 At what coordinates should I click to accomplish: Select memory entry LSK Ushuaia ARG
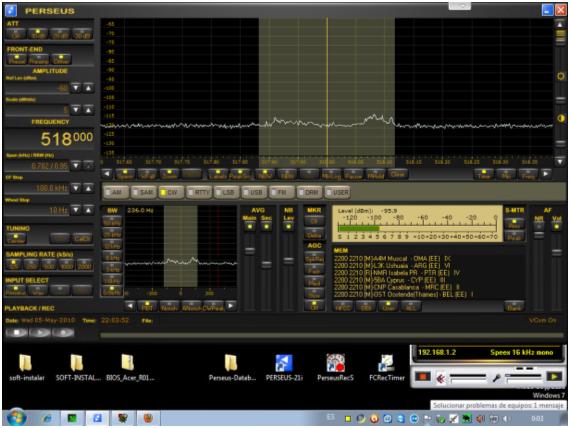[393, 266]
